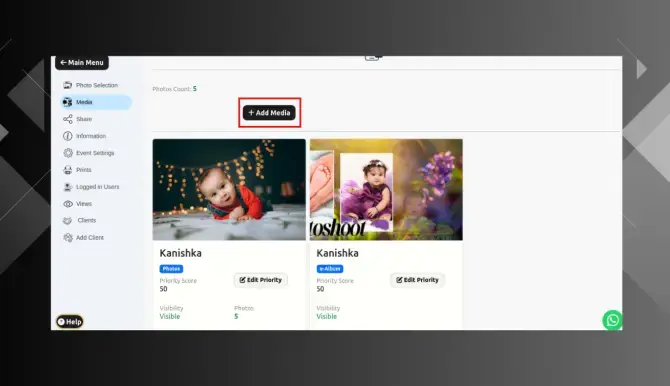Edit Priority for Kanishka Photos card
Screen dimensions: 670x386
coord(261,280)
